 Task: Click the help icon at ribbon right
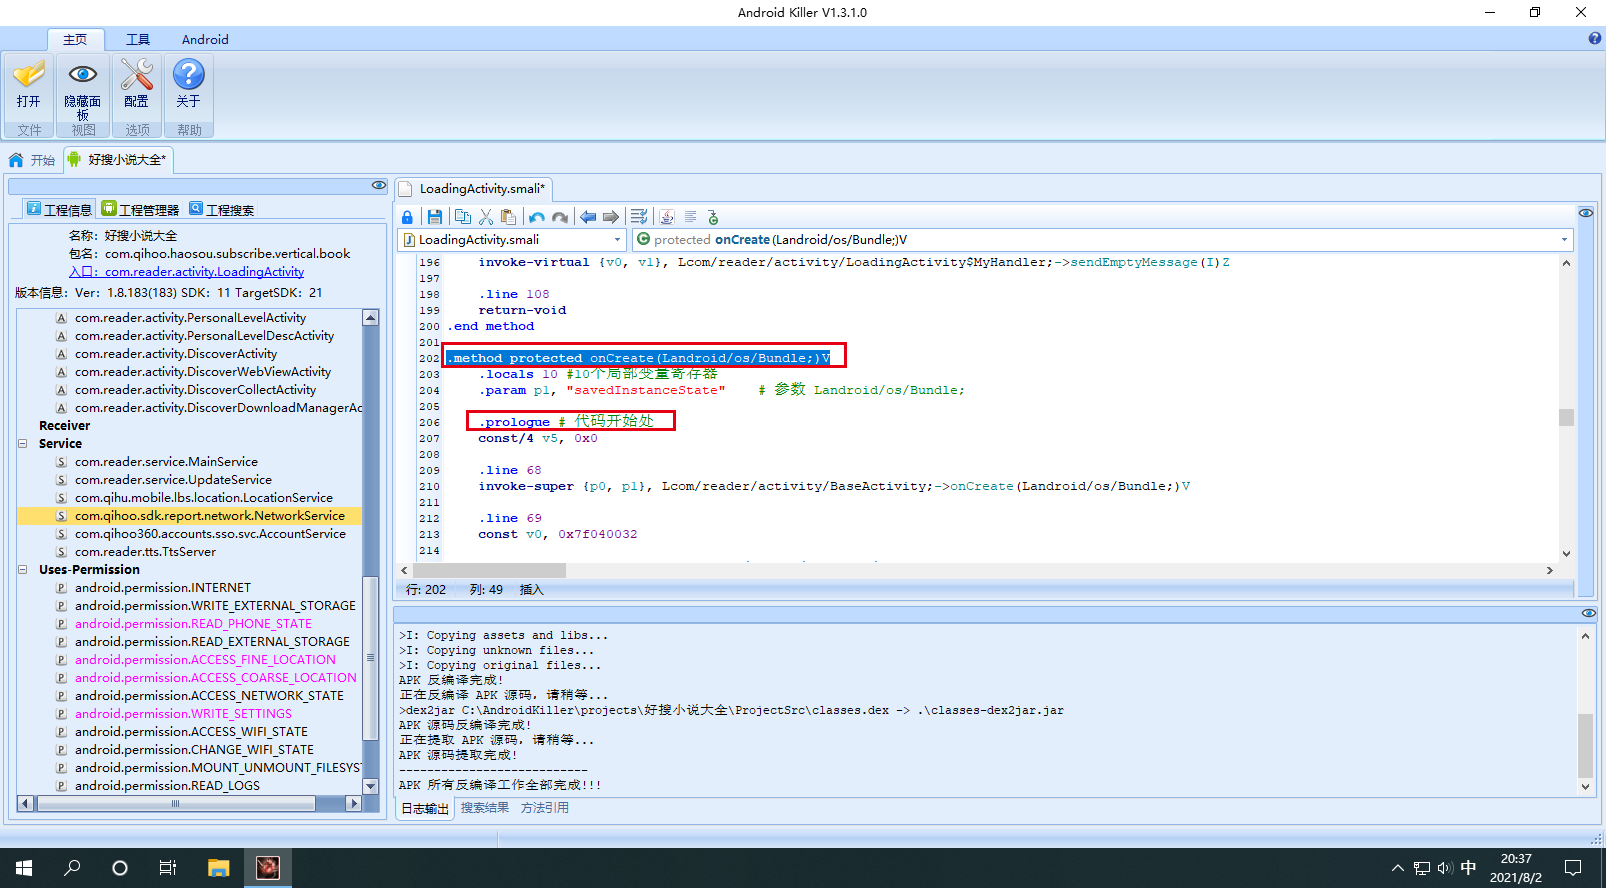[x=1595, y=39]
